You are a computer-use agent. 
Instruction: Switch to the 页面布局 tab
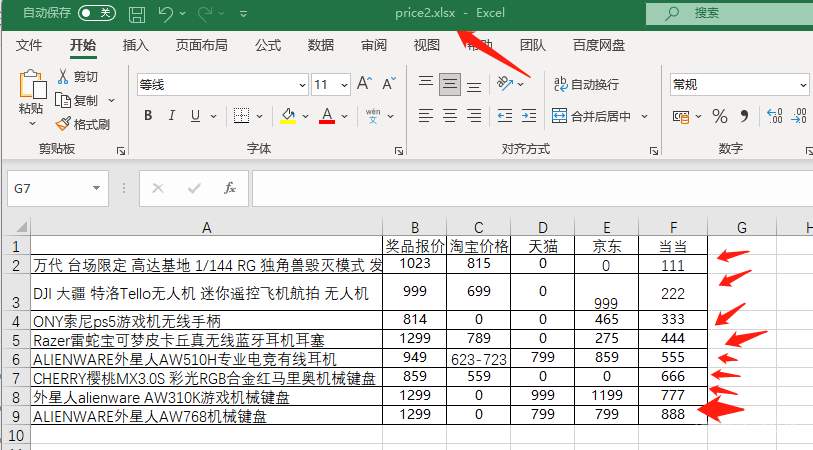pyautogui.click(x=202, y=45)
